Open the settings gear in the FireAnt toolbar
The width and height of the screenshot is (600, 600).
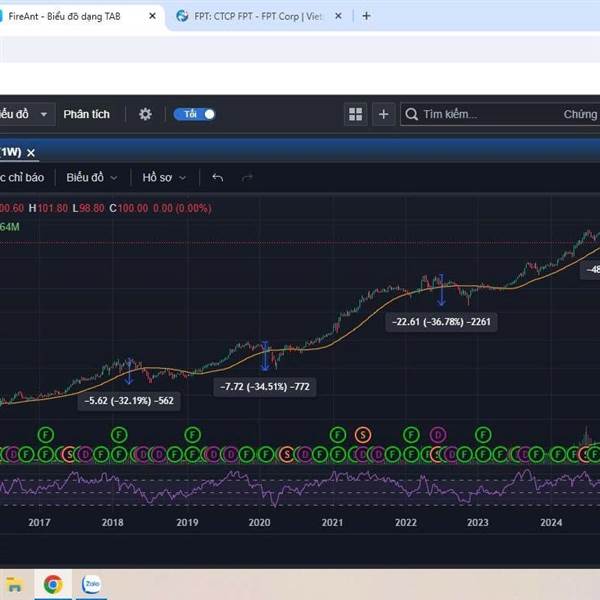(145, 114)
